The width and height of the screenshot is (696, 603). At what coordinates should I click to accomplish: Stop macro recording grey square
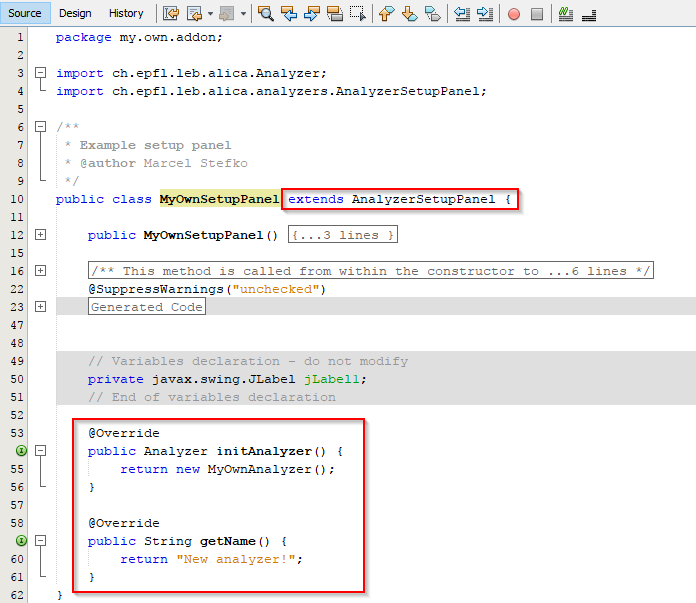coord(537,14)
